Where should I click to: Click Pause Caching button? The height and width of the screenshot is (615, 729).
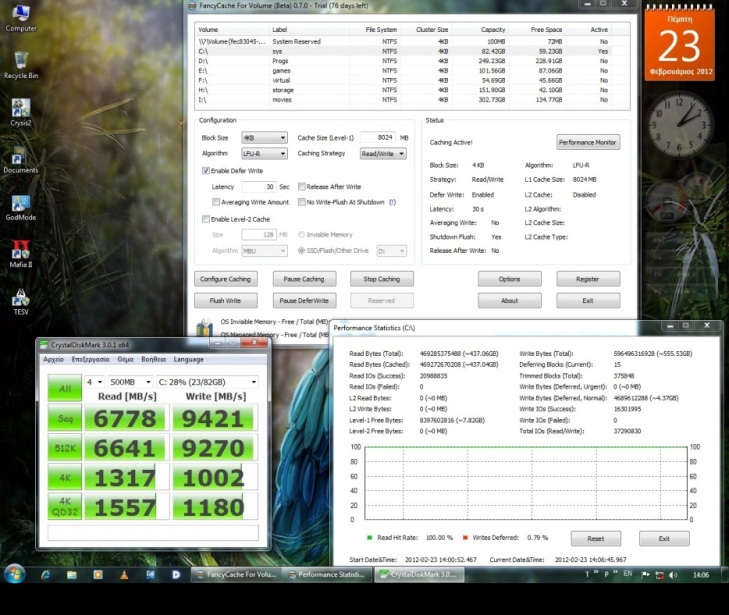click(304, 279)
